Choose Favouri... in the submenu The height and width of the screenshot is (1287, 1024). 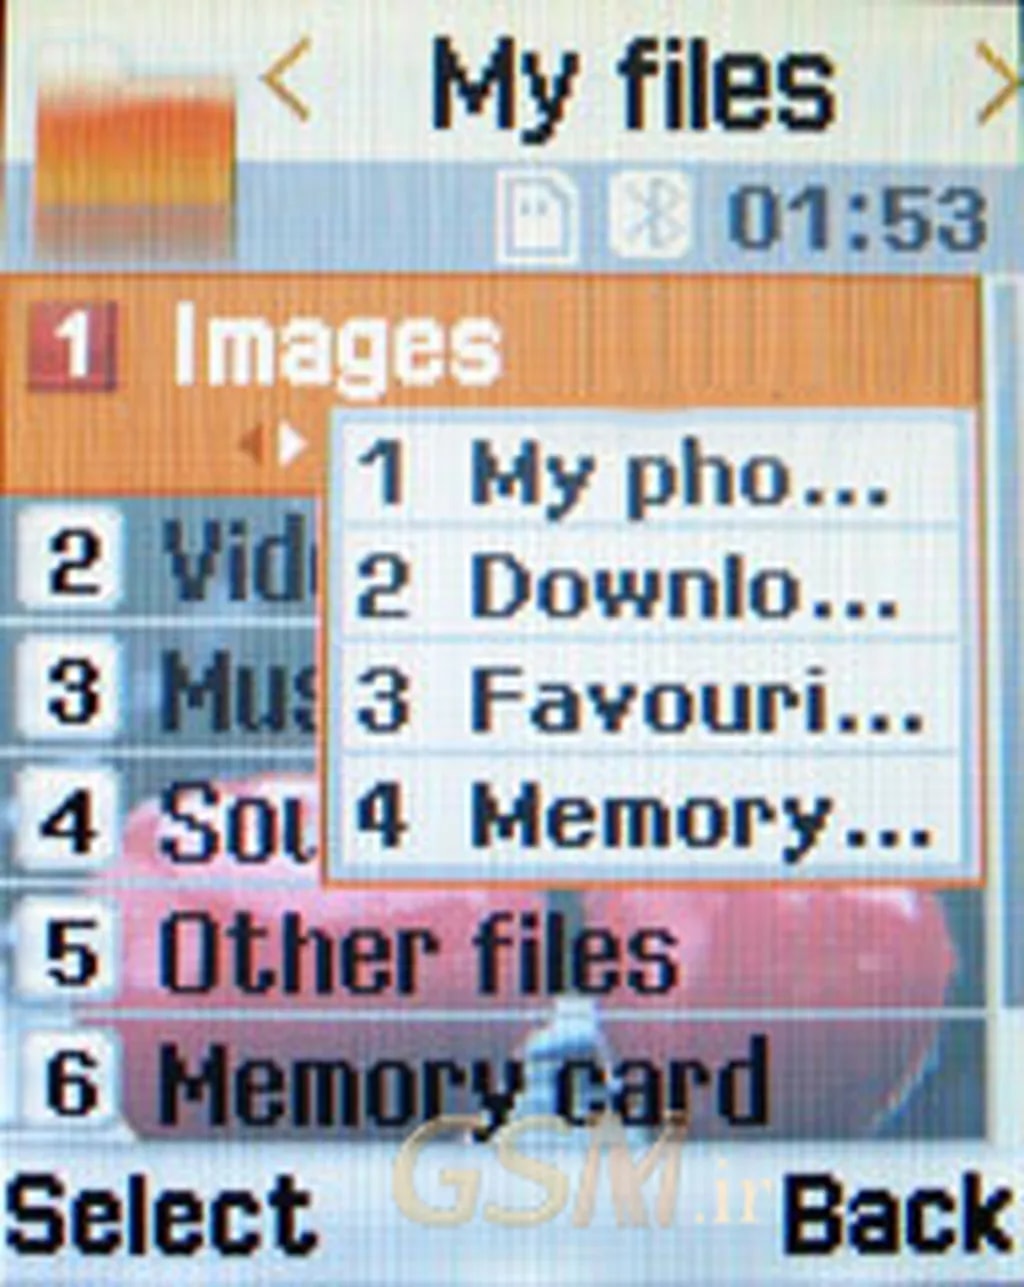650,698
